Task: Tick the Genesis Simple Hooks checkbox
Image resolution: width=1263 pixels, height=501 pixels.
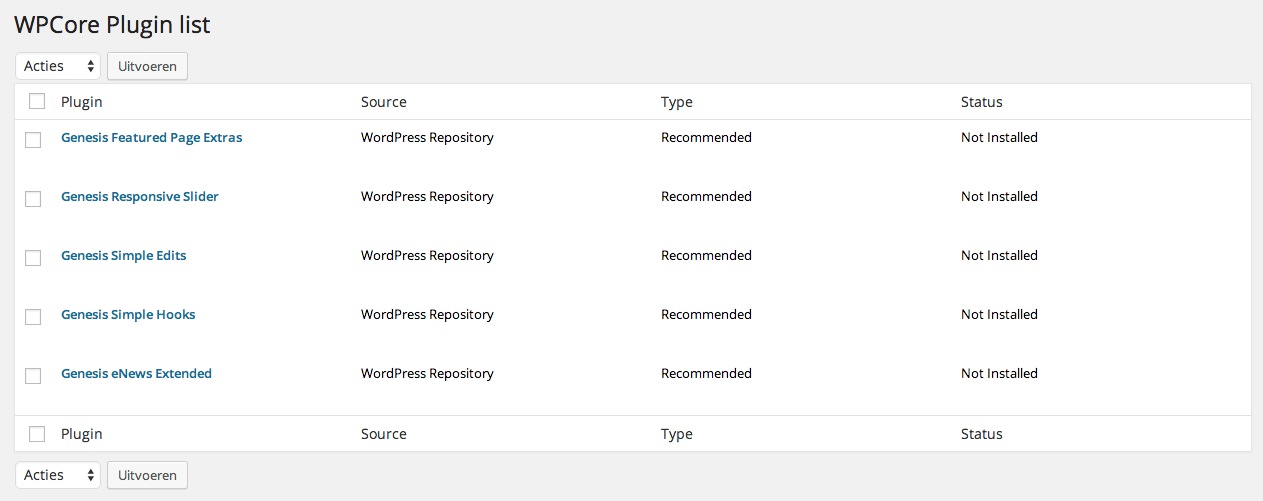Action: (x=33, y=317)
